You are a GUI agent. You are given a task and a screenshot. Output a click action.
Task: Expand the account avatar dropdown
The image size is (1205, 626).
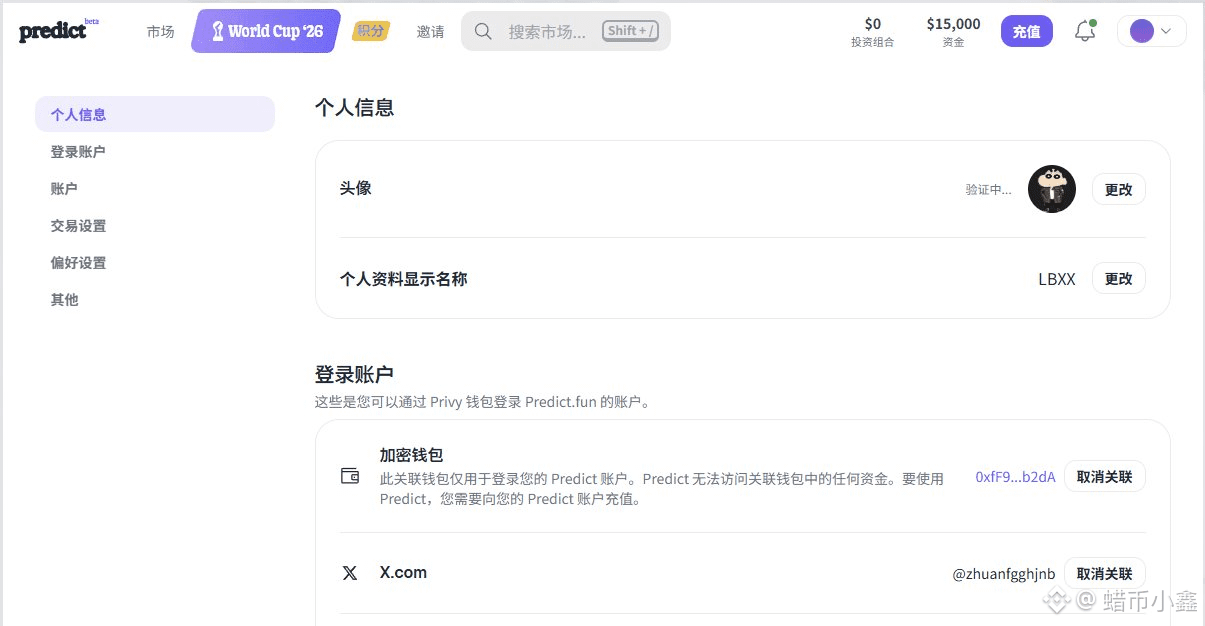click(1151, 31)
